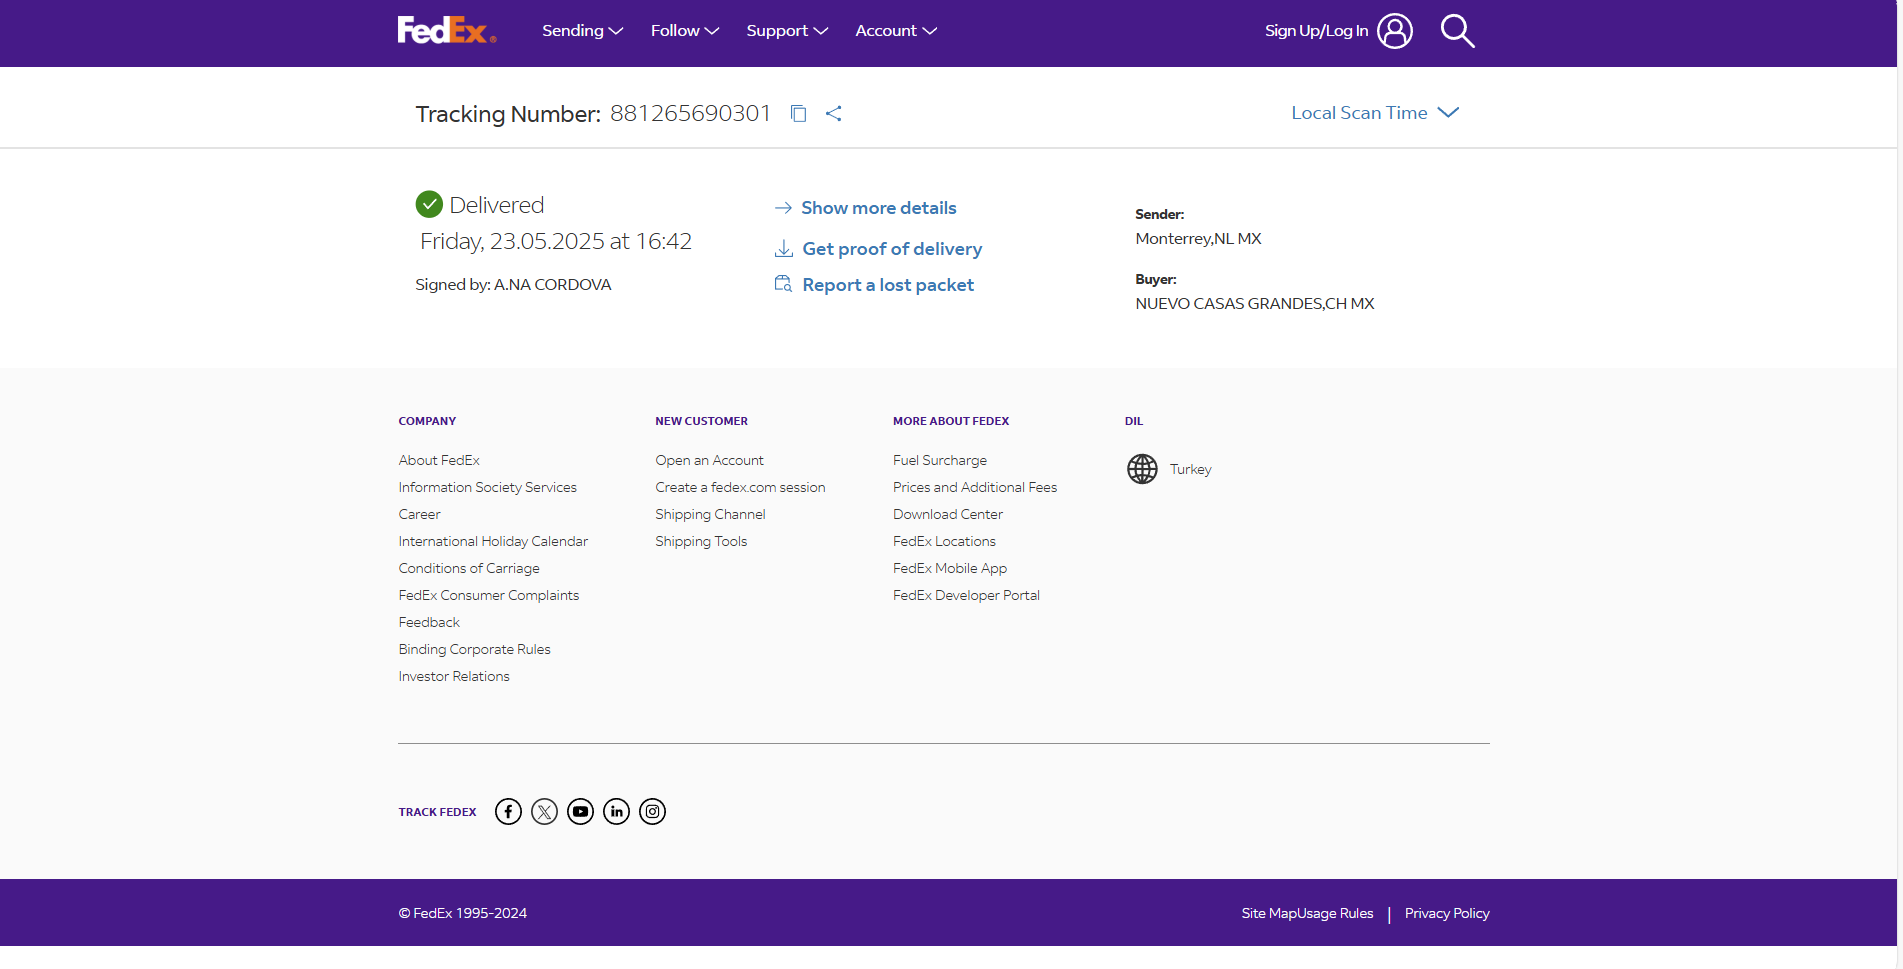Open Shipping Tools link
The height and width of the screenshot is (969, 1903).
point(701,541)
